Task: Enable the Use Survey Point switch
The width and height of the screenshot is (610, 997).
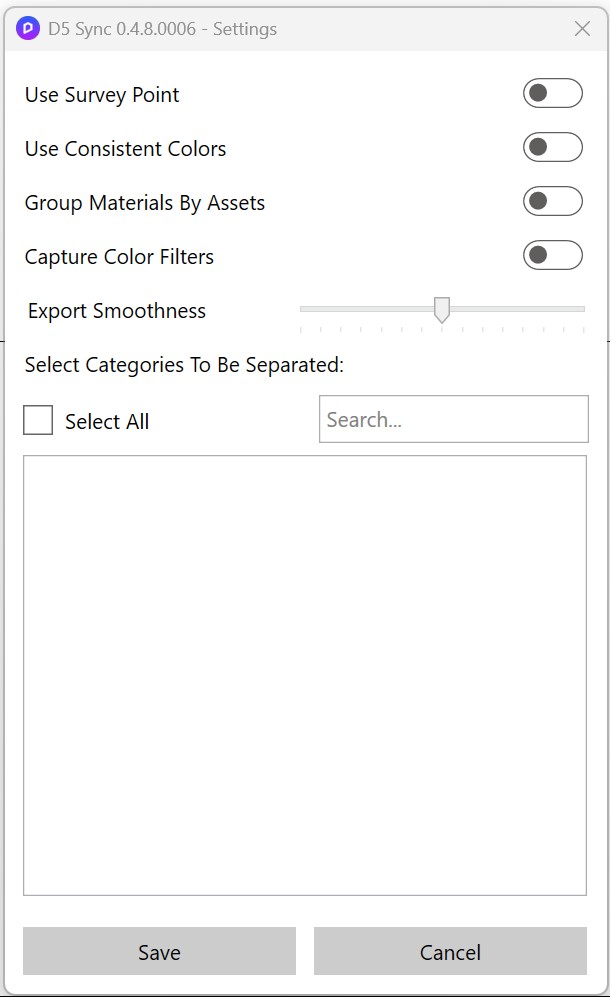Action: point(552,94)
